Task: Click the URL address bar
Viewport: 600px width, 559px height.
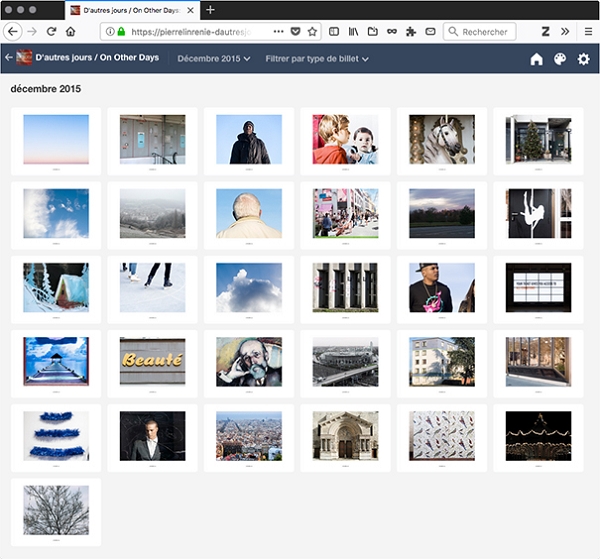Action: pos(190,32)
